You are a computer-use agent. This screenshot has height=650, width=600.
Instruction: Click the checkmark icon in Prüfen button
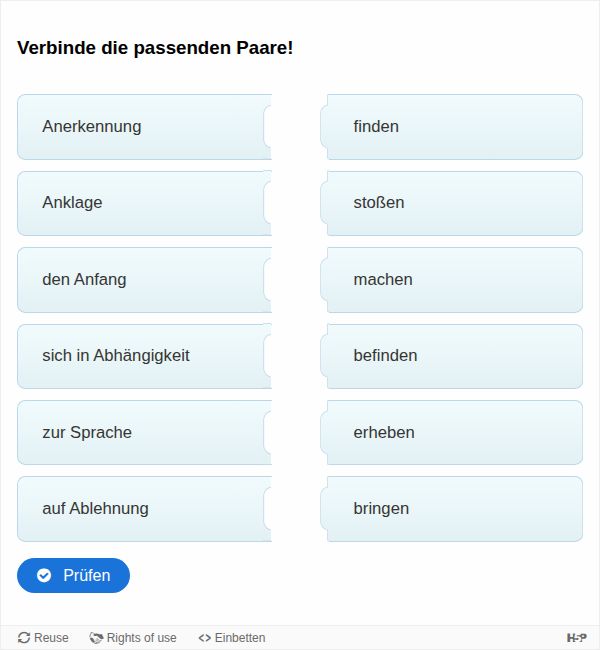(x=44, y=575)
